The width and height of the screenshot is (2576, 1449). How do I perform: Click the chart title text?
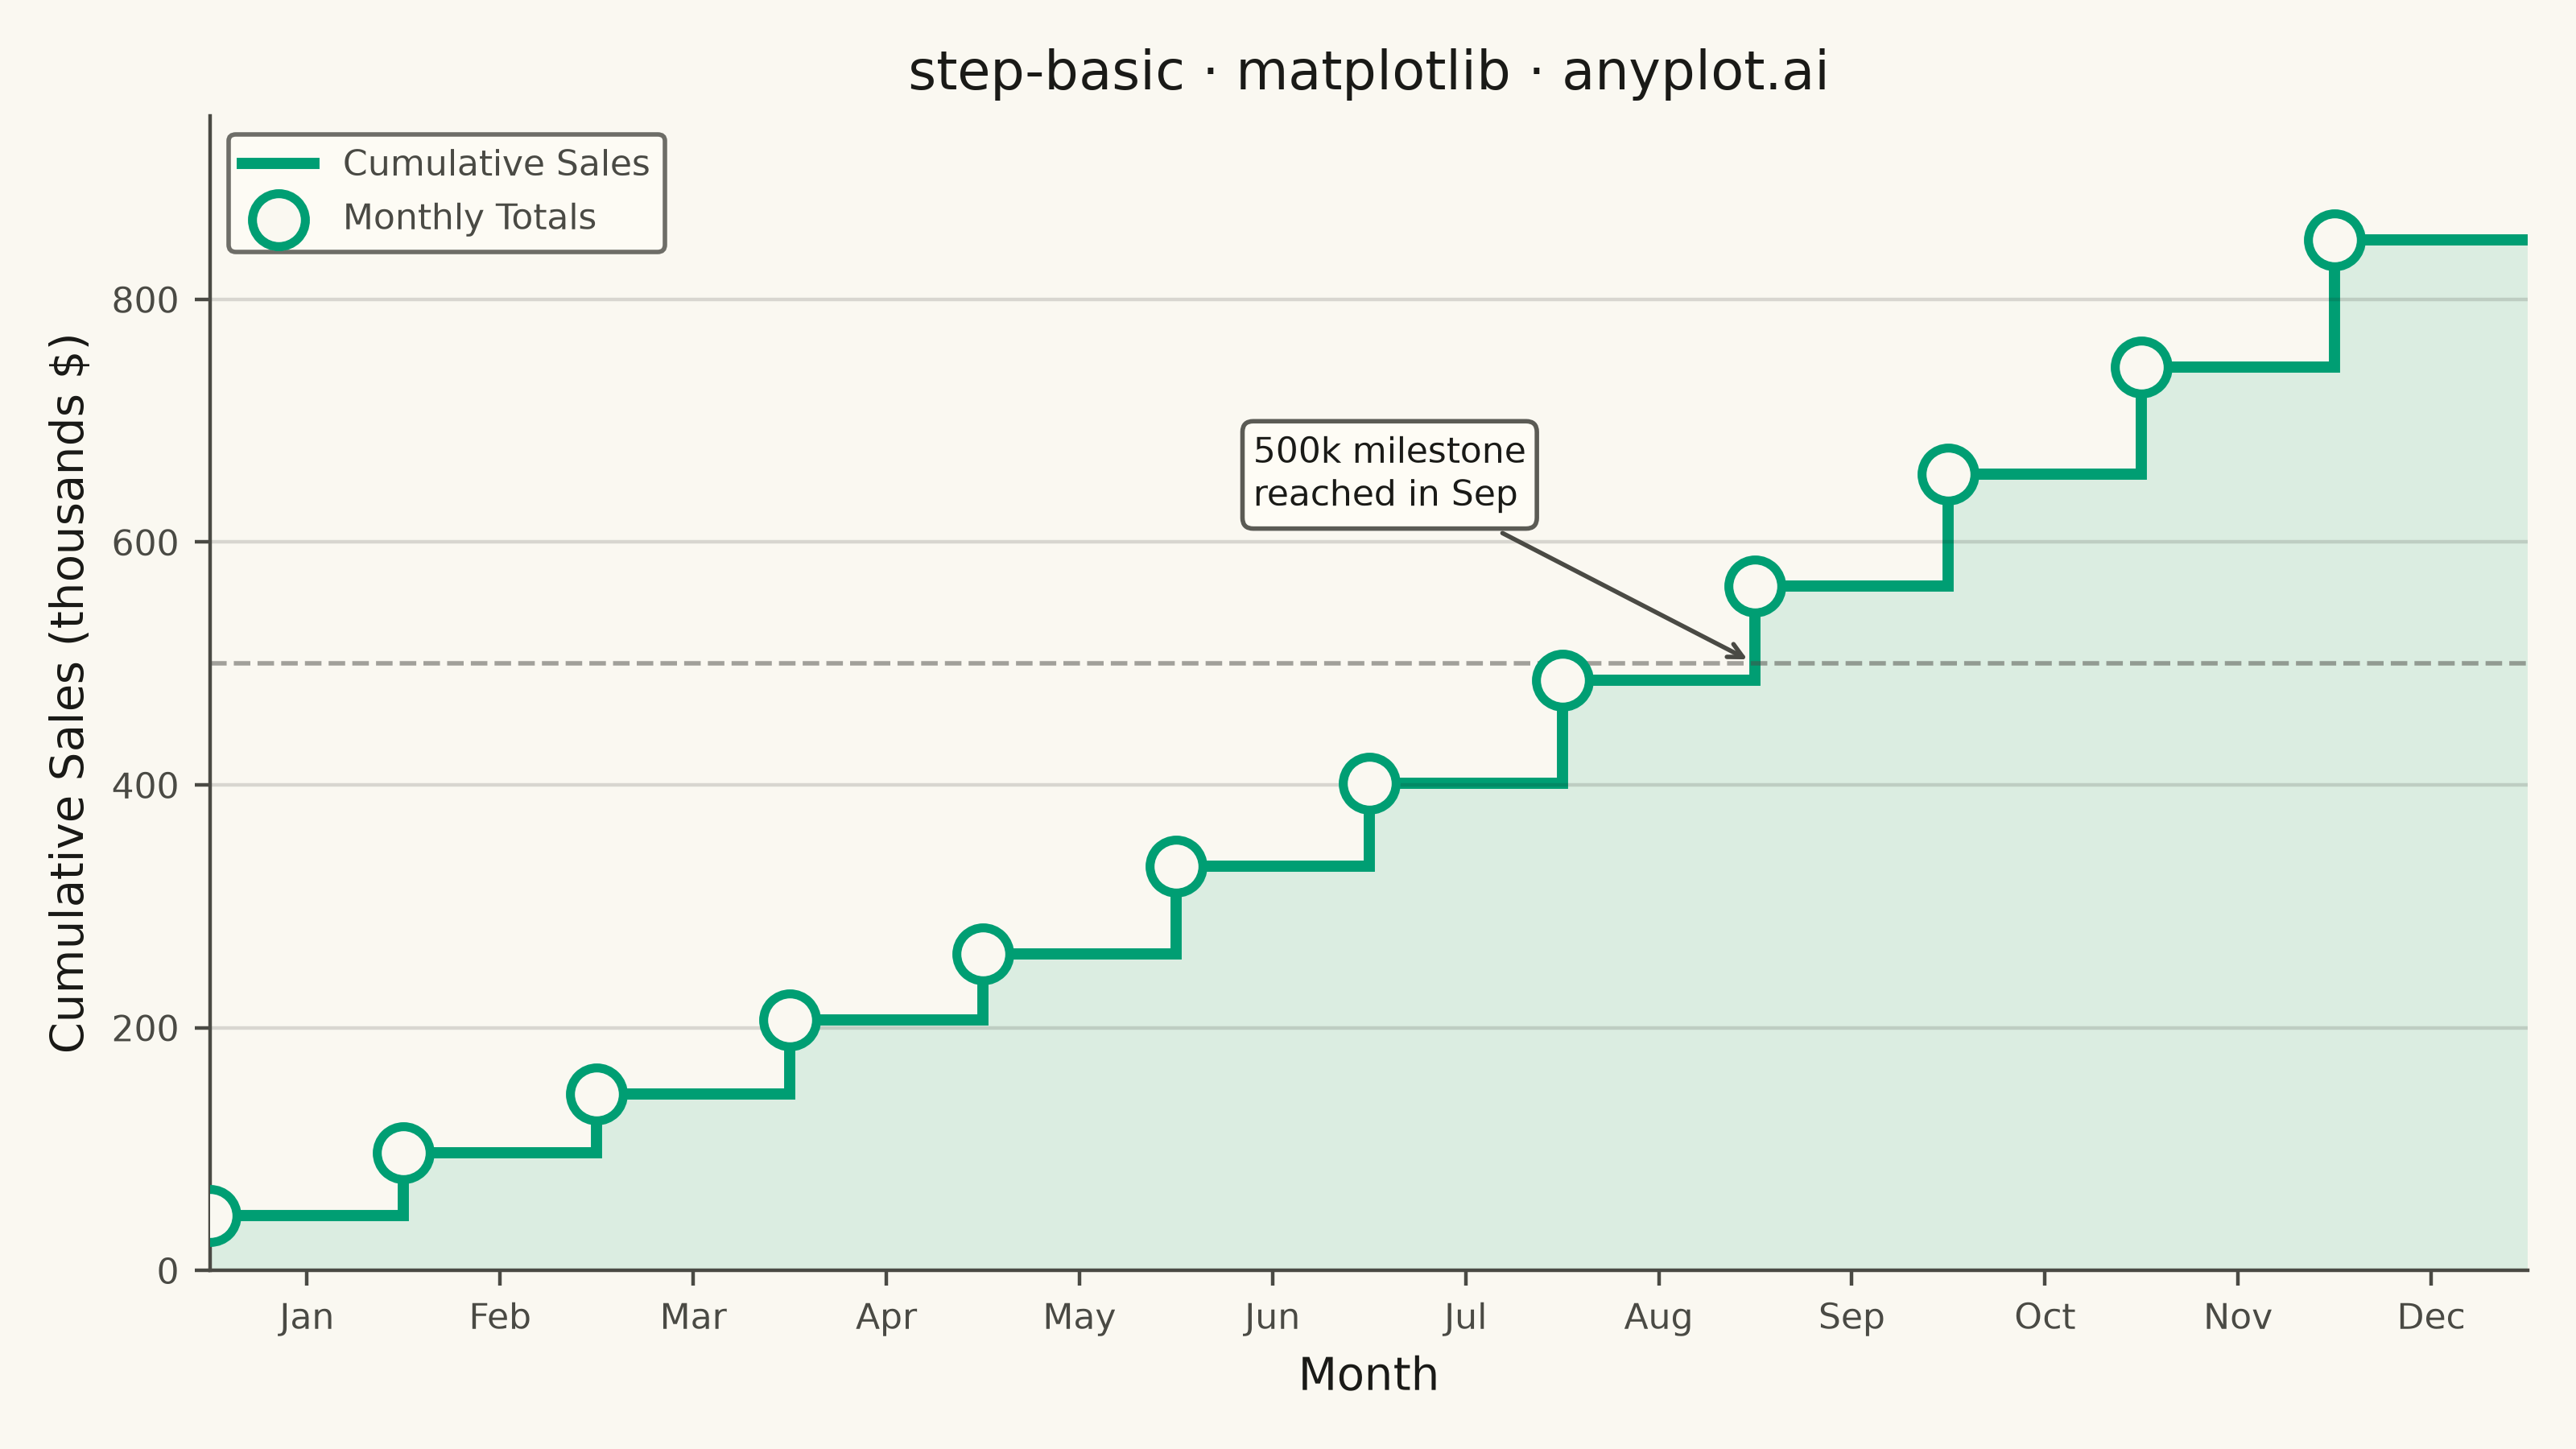click(1368, 72)
